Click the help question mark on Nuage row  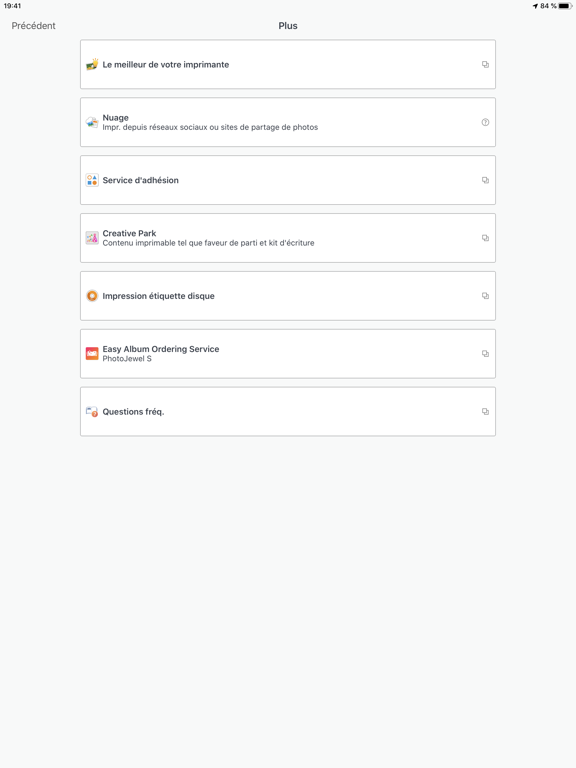pyautogui.click(x=485, y=122)
